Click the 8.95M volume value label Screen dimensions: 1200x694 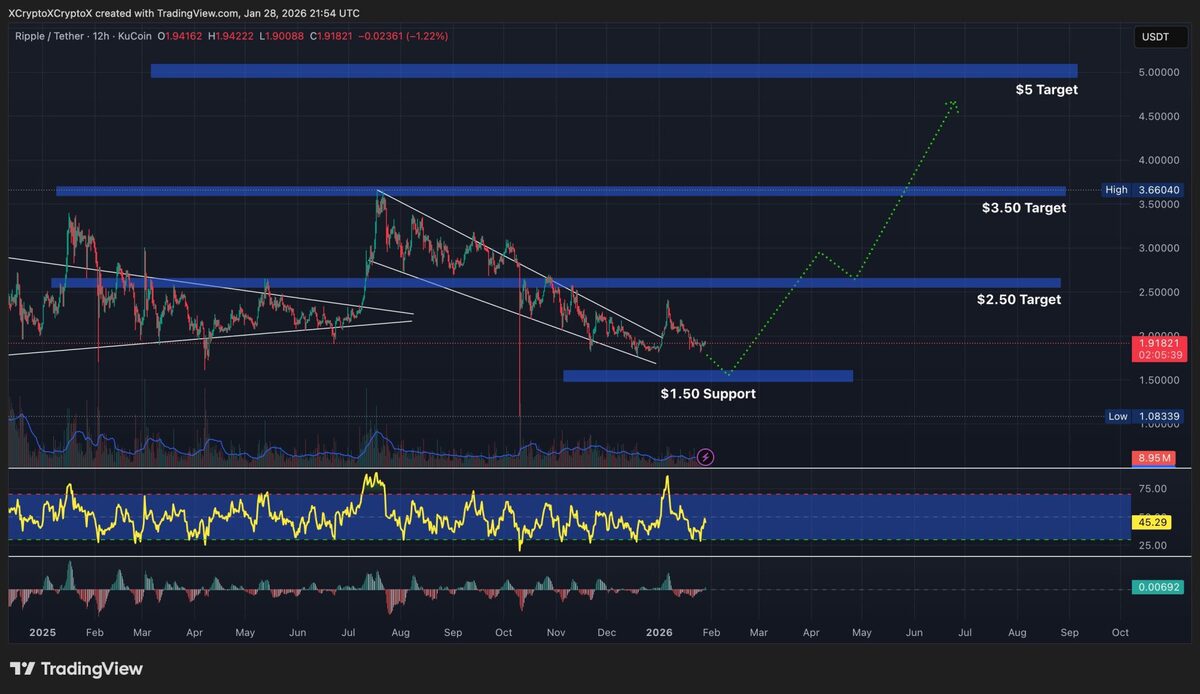click(x=1152, y=457)
